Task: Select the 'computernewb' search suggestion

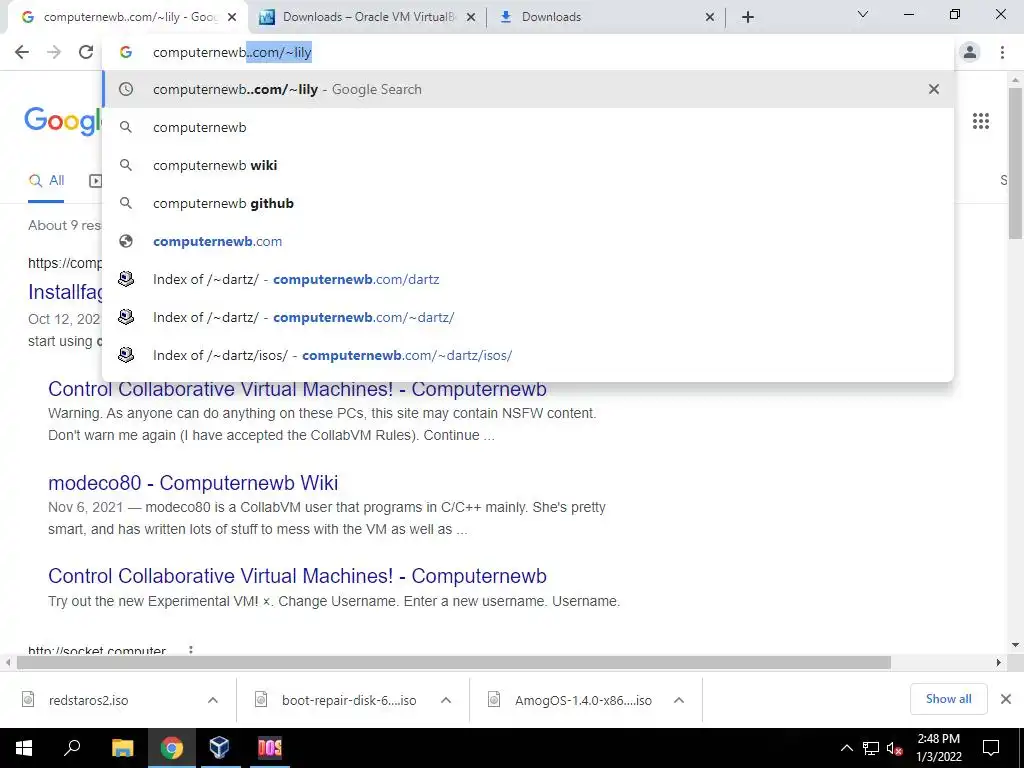Action: pyautogui.click(x=528, y=127)
